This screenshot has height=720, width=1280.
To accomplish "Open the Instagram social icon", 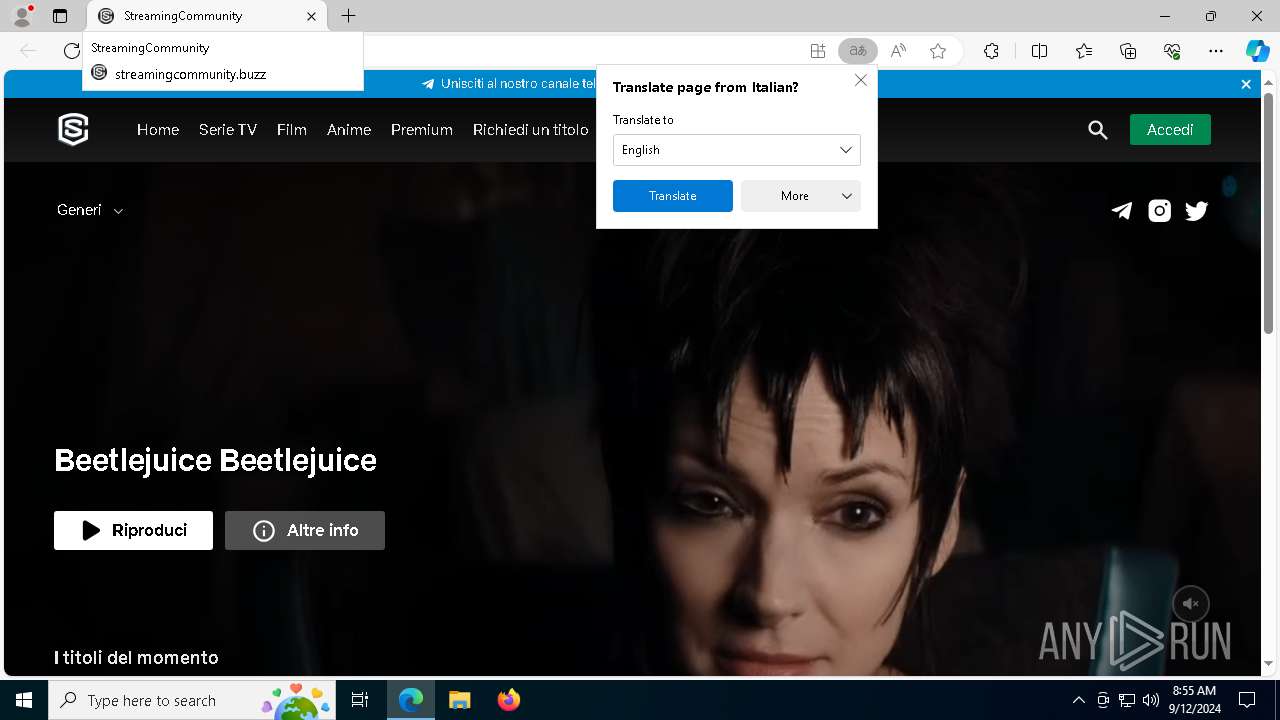I will point(1159,211).
